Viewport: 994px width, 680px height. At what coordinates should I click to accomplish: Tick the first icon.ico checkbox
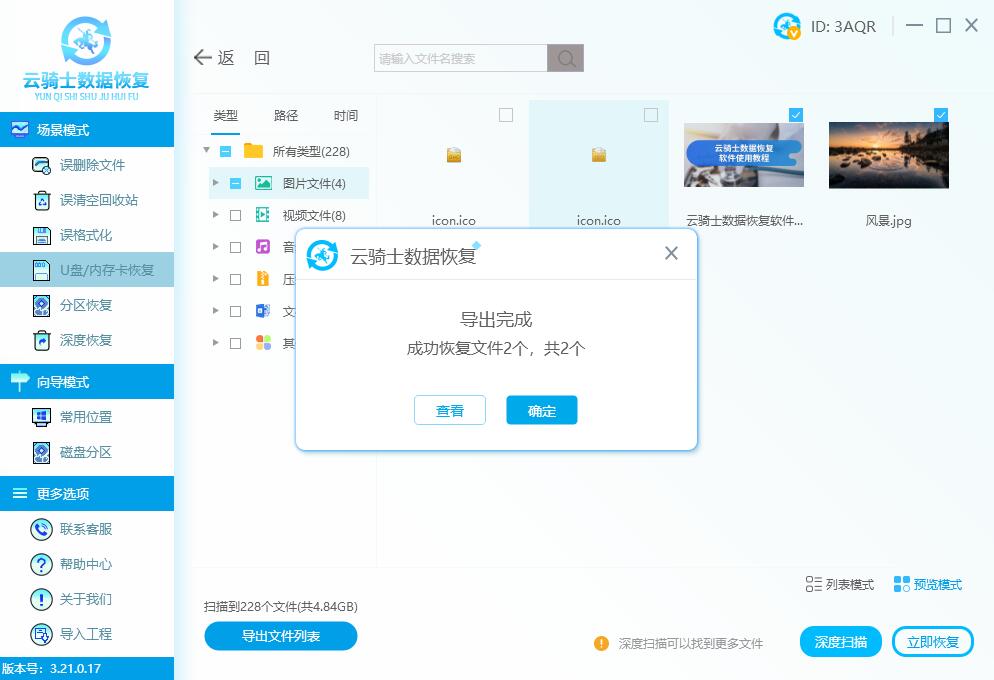point(506,116)
